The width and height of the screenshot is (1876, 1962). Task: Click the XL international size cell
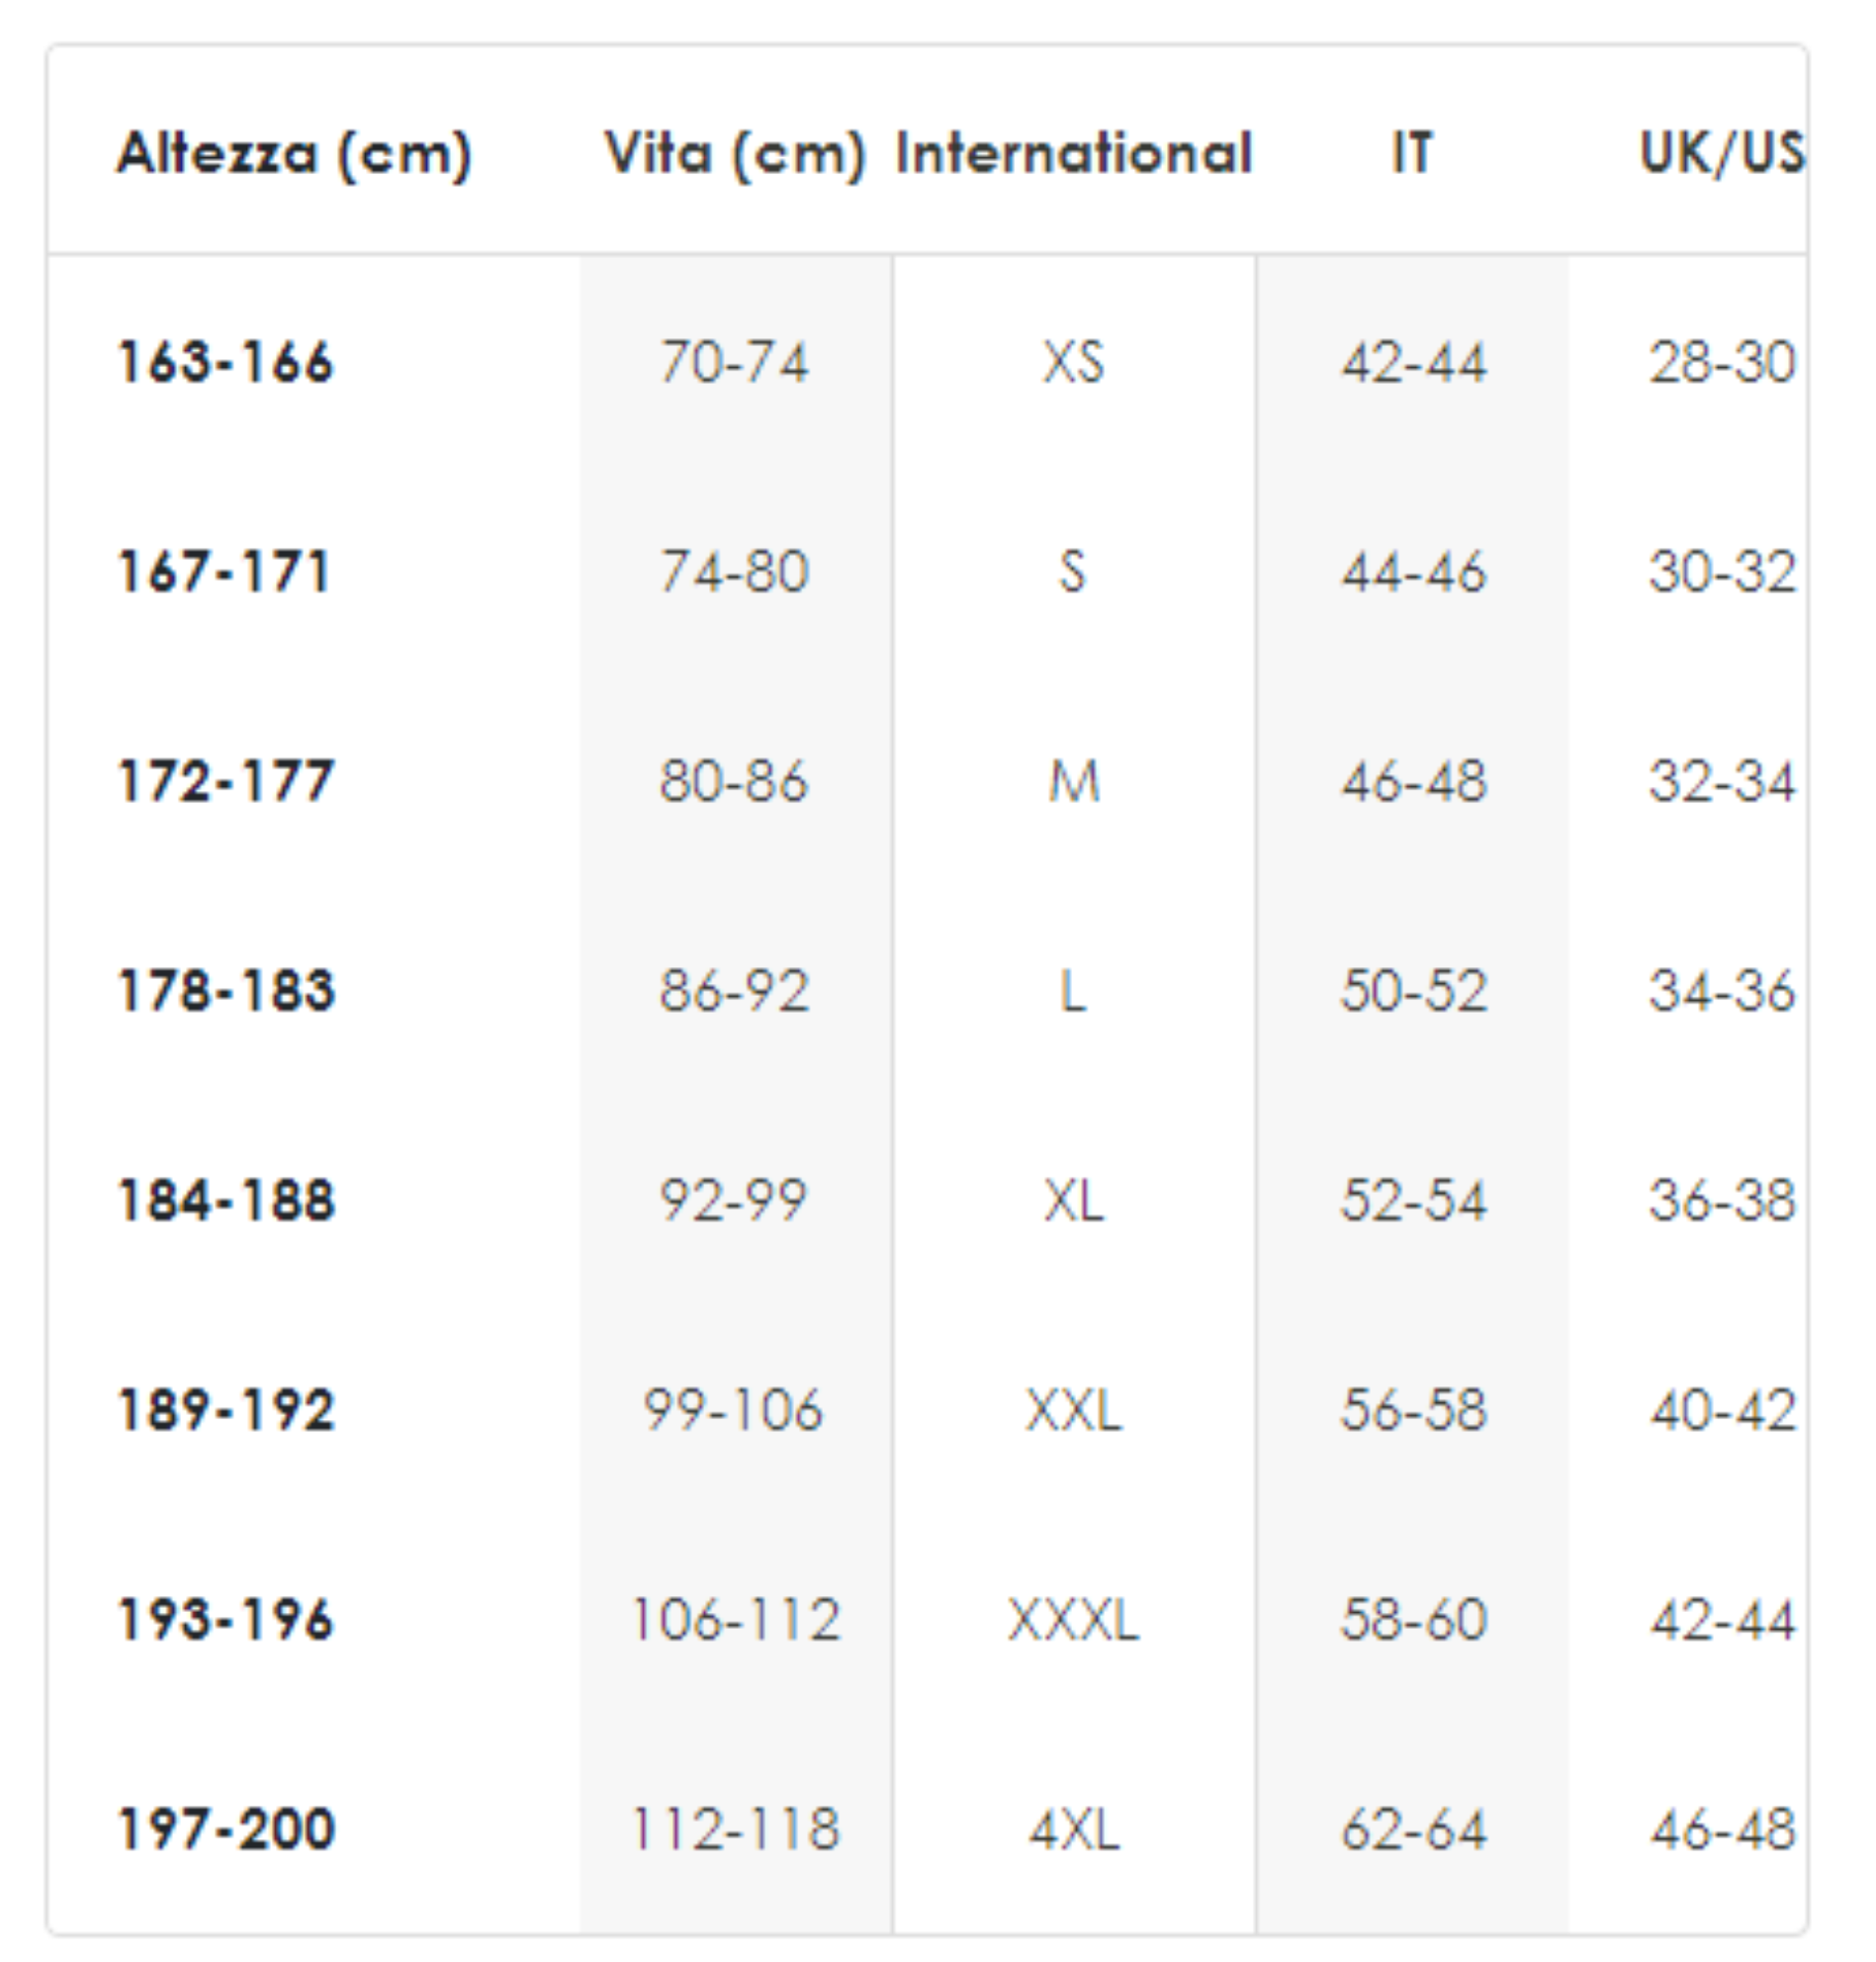(x=1073, y=1201)
